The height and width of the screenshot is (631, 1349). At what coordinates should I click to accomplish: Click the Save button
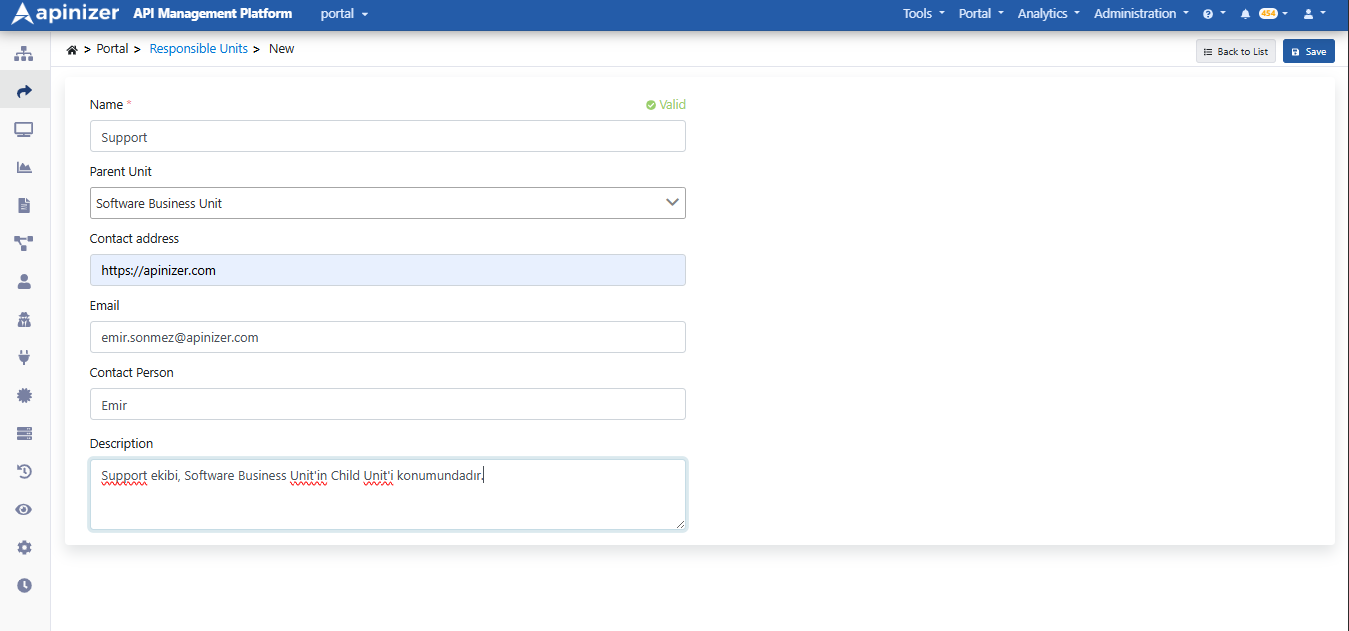click(1308, 51)
